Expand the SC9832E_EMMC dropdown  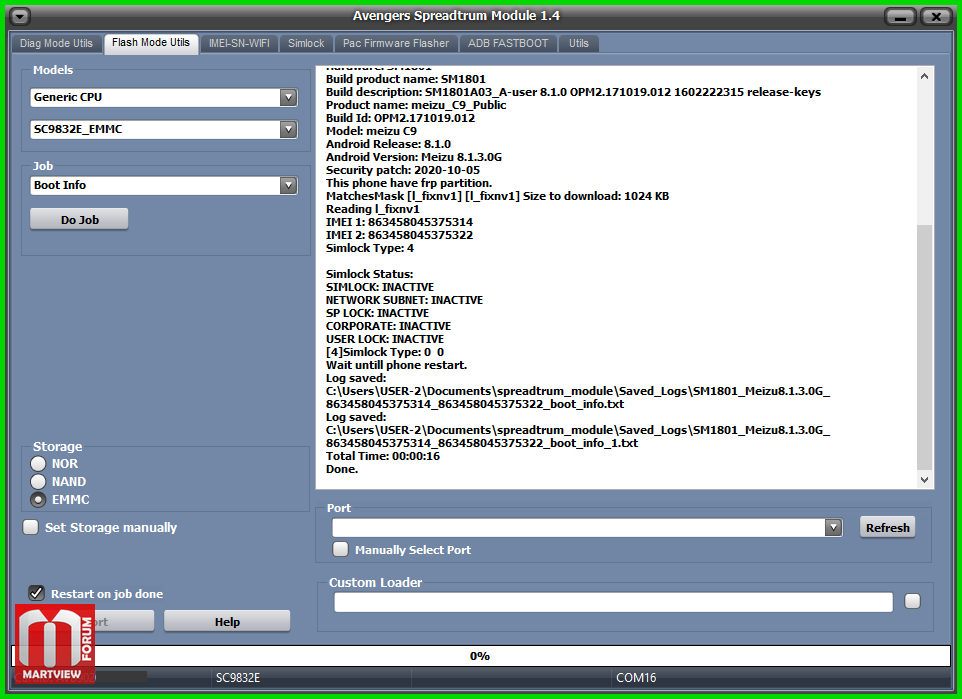tap(288, 129)
